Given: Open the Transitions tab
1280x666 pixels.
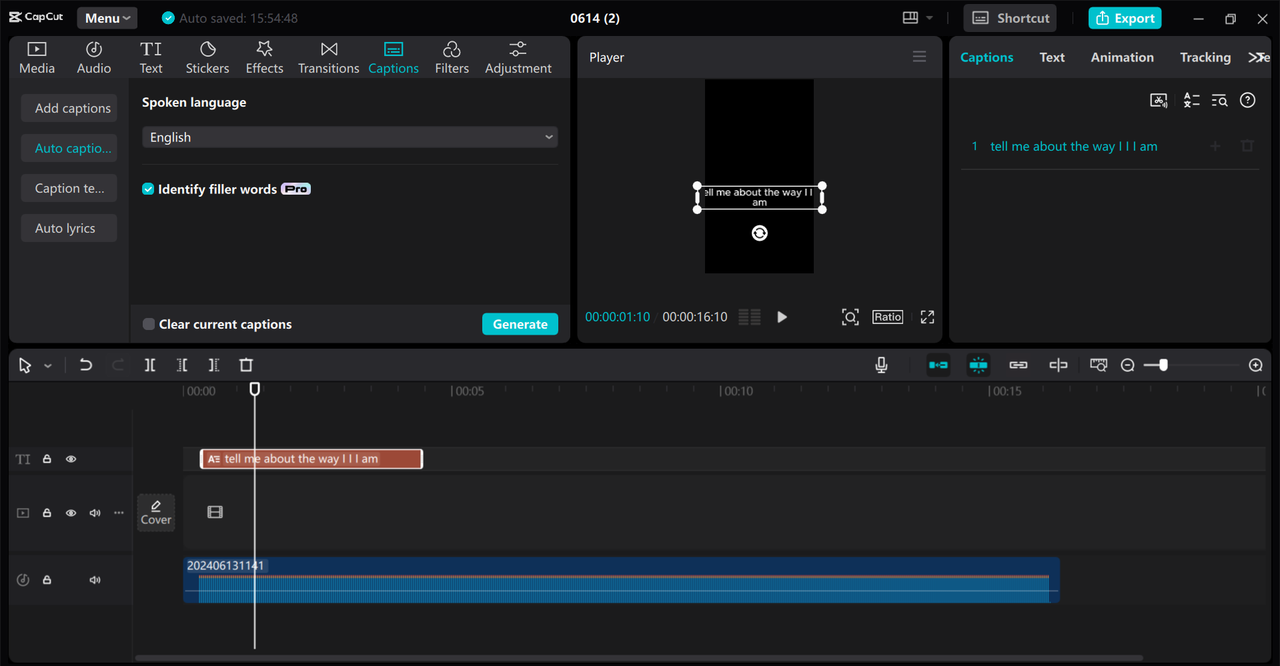Looking at the screenshot, I should [329, 58].
